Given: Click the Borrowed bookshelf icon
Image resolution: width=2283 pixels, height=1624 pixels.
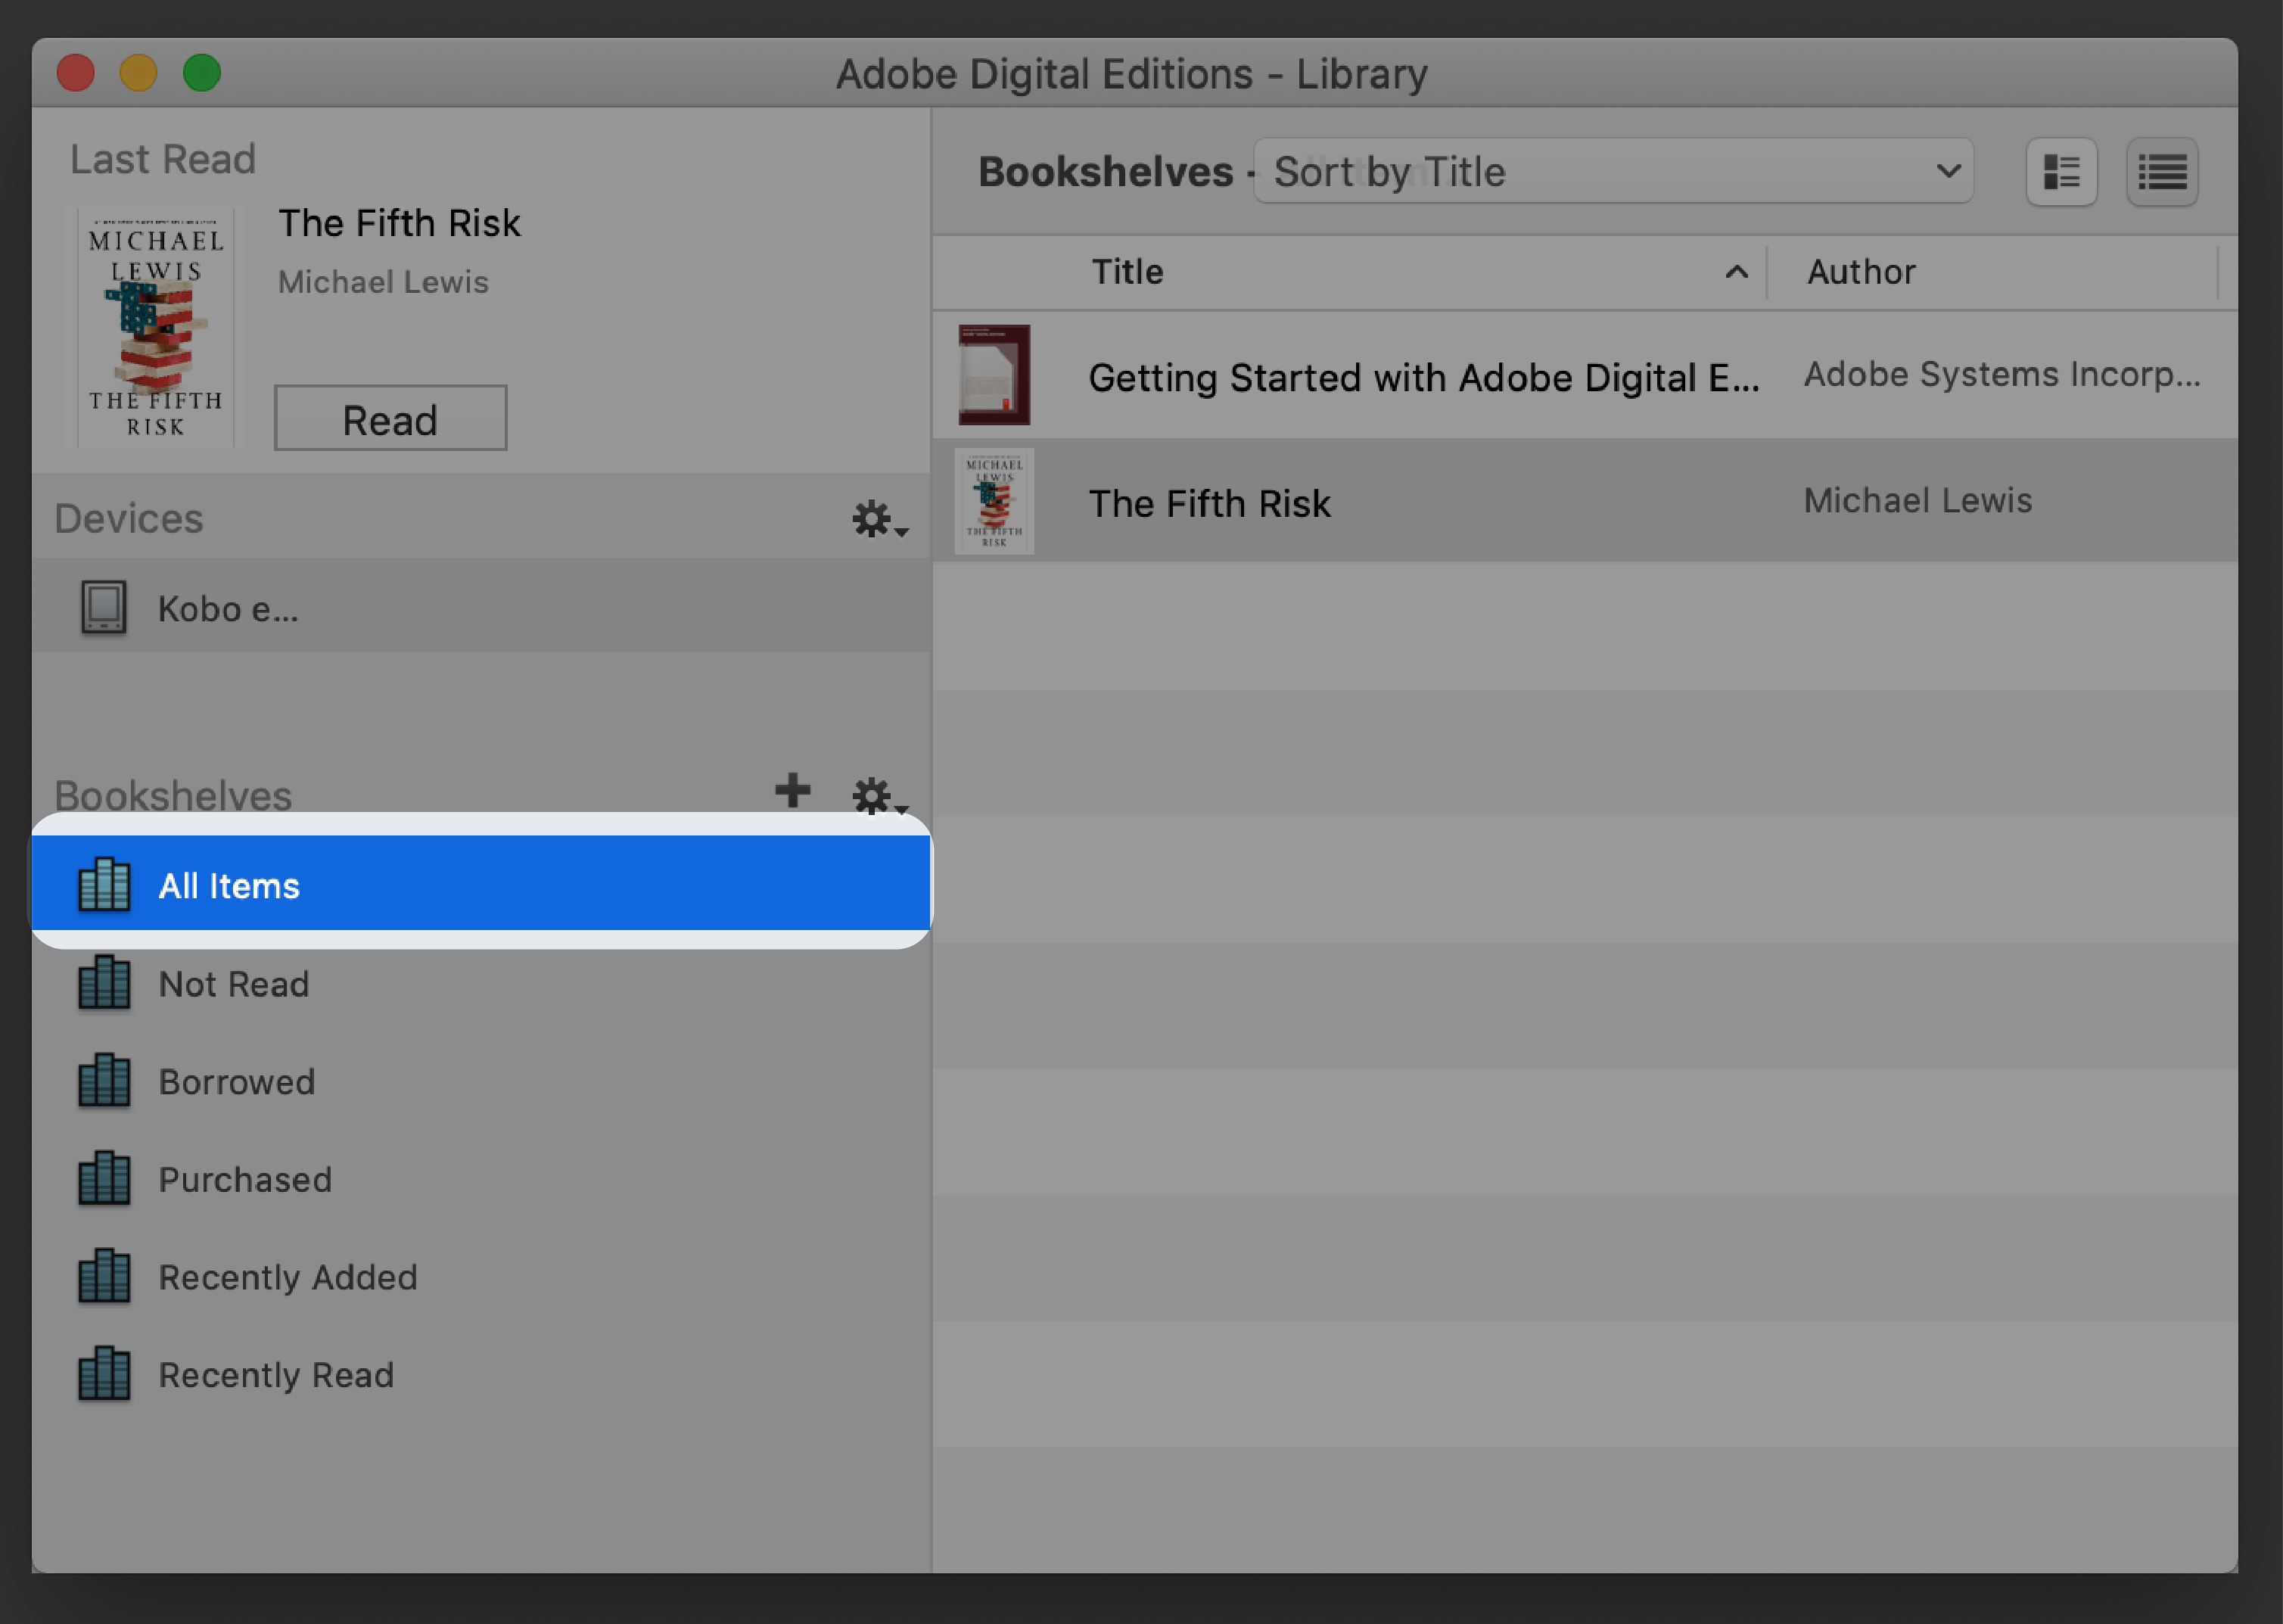Looking at the screenshot, I should coord(105,1079).
